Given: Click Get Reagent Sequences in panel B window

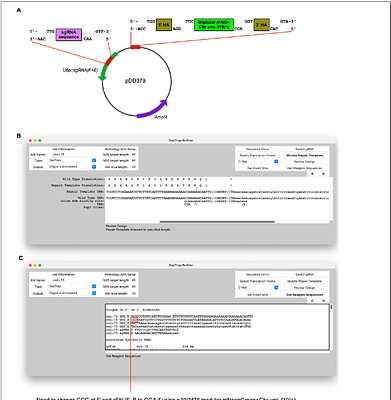Looking at the screenshot, I should tap(304, 168).
